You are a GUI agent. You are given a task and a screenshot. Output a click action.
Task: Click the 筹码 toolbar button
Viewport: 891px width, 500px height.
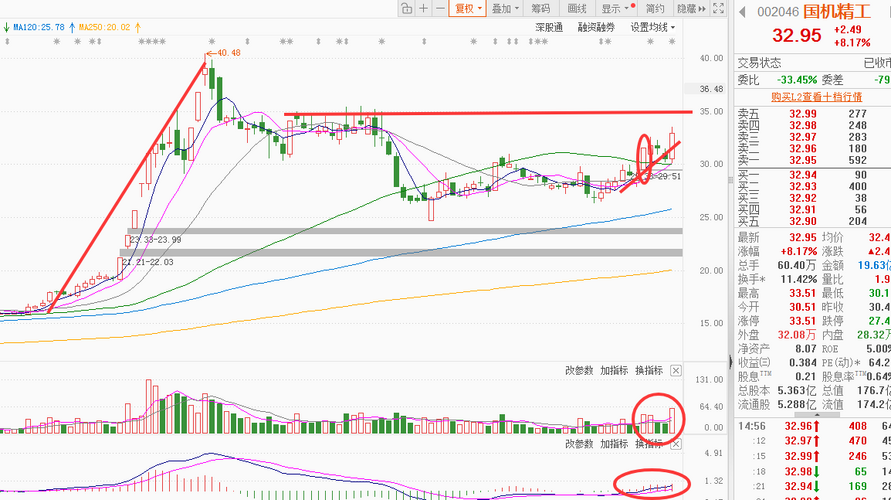[x=540, y=8]
